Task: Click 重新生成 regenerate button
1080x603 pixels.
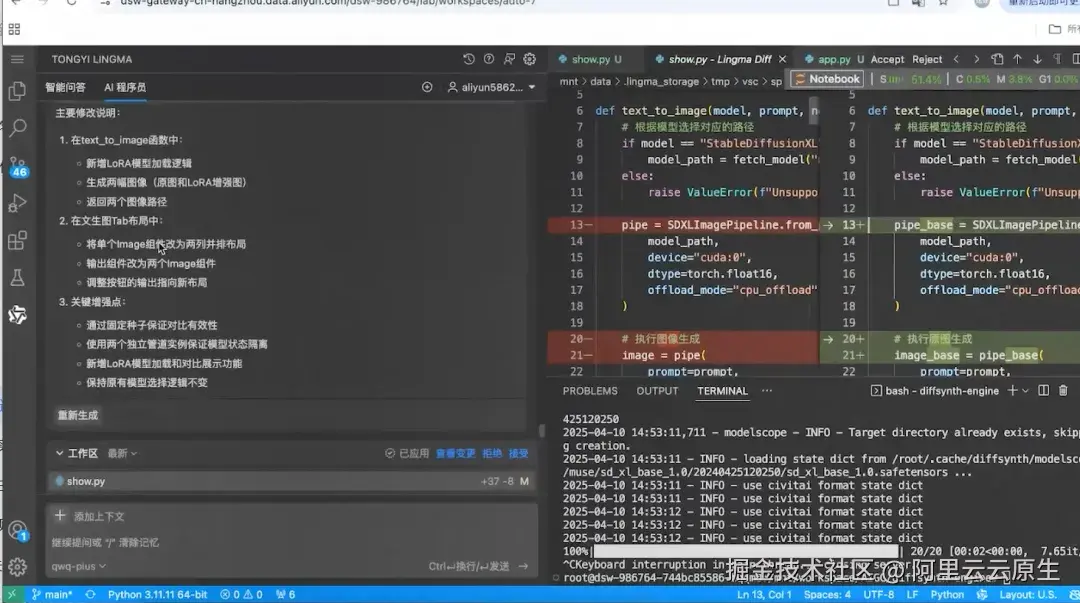Action: click(x=78, y=416)
